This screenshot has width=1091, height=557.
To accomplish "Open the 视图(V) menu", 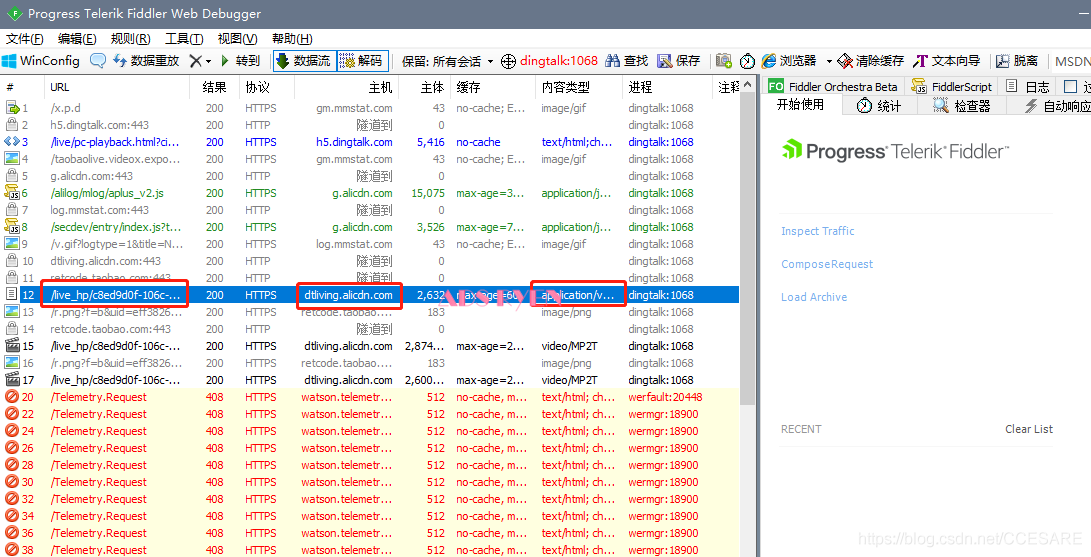I will tap(237, 39).
